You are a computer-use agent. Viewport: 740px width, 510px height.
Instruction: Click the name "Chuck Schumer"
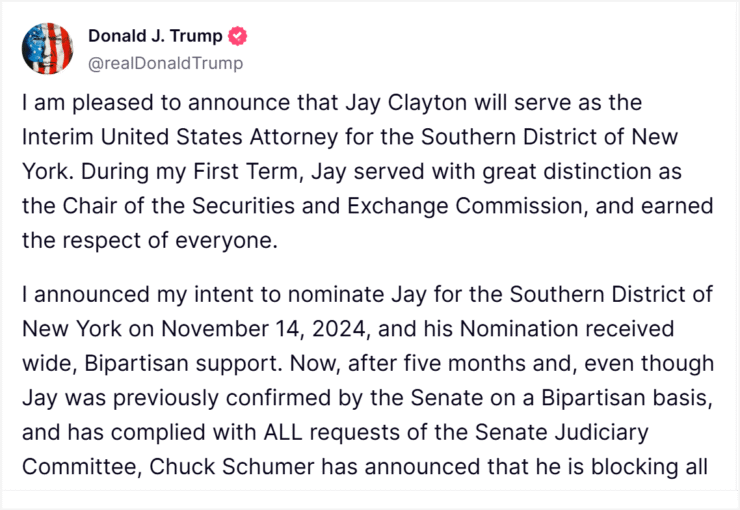pos(231,467)
